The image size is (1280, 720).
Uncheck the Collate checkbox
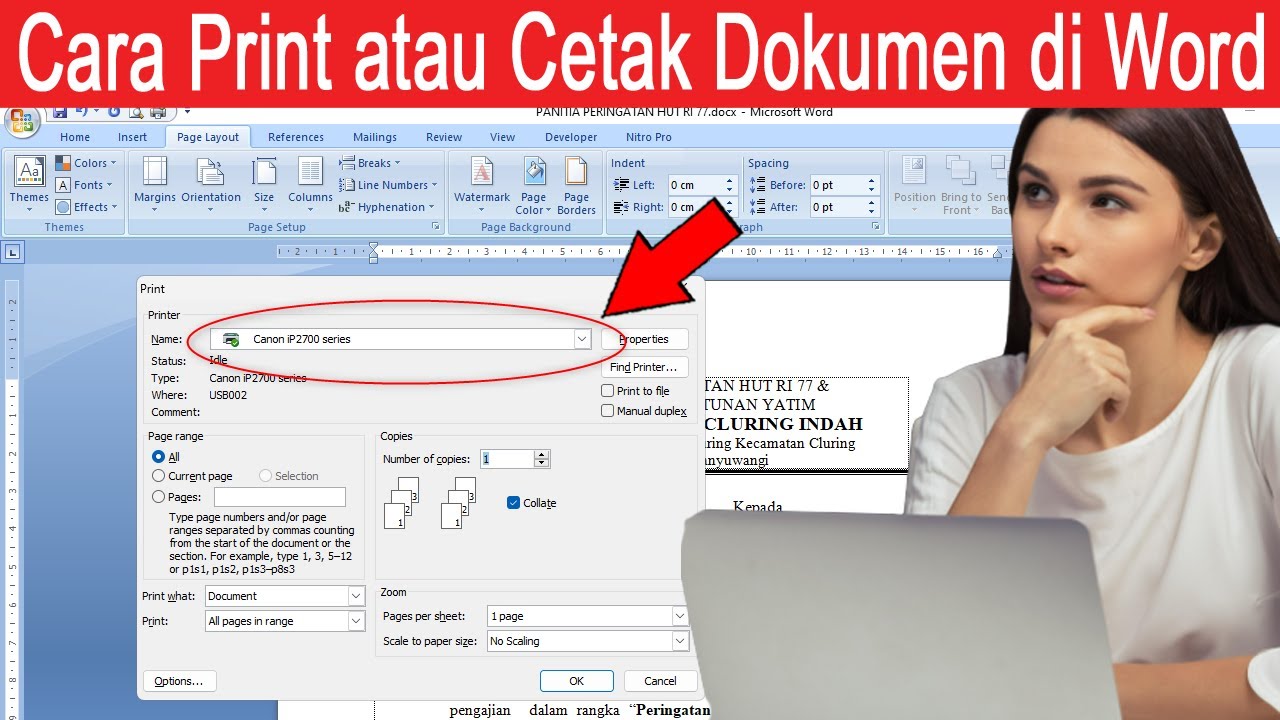514,503
